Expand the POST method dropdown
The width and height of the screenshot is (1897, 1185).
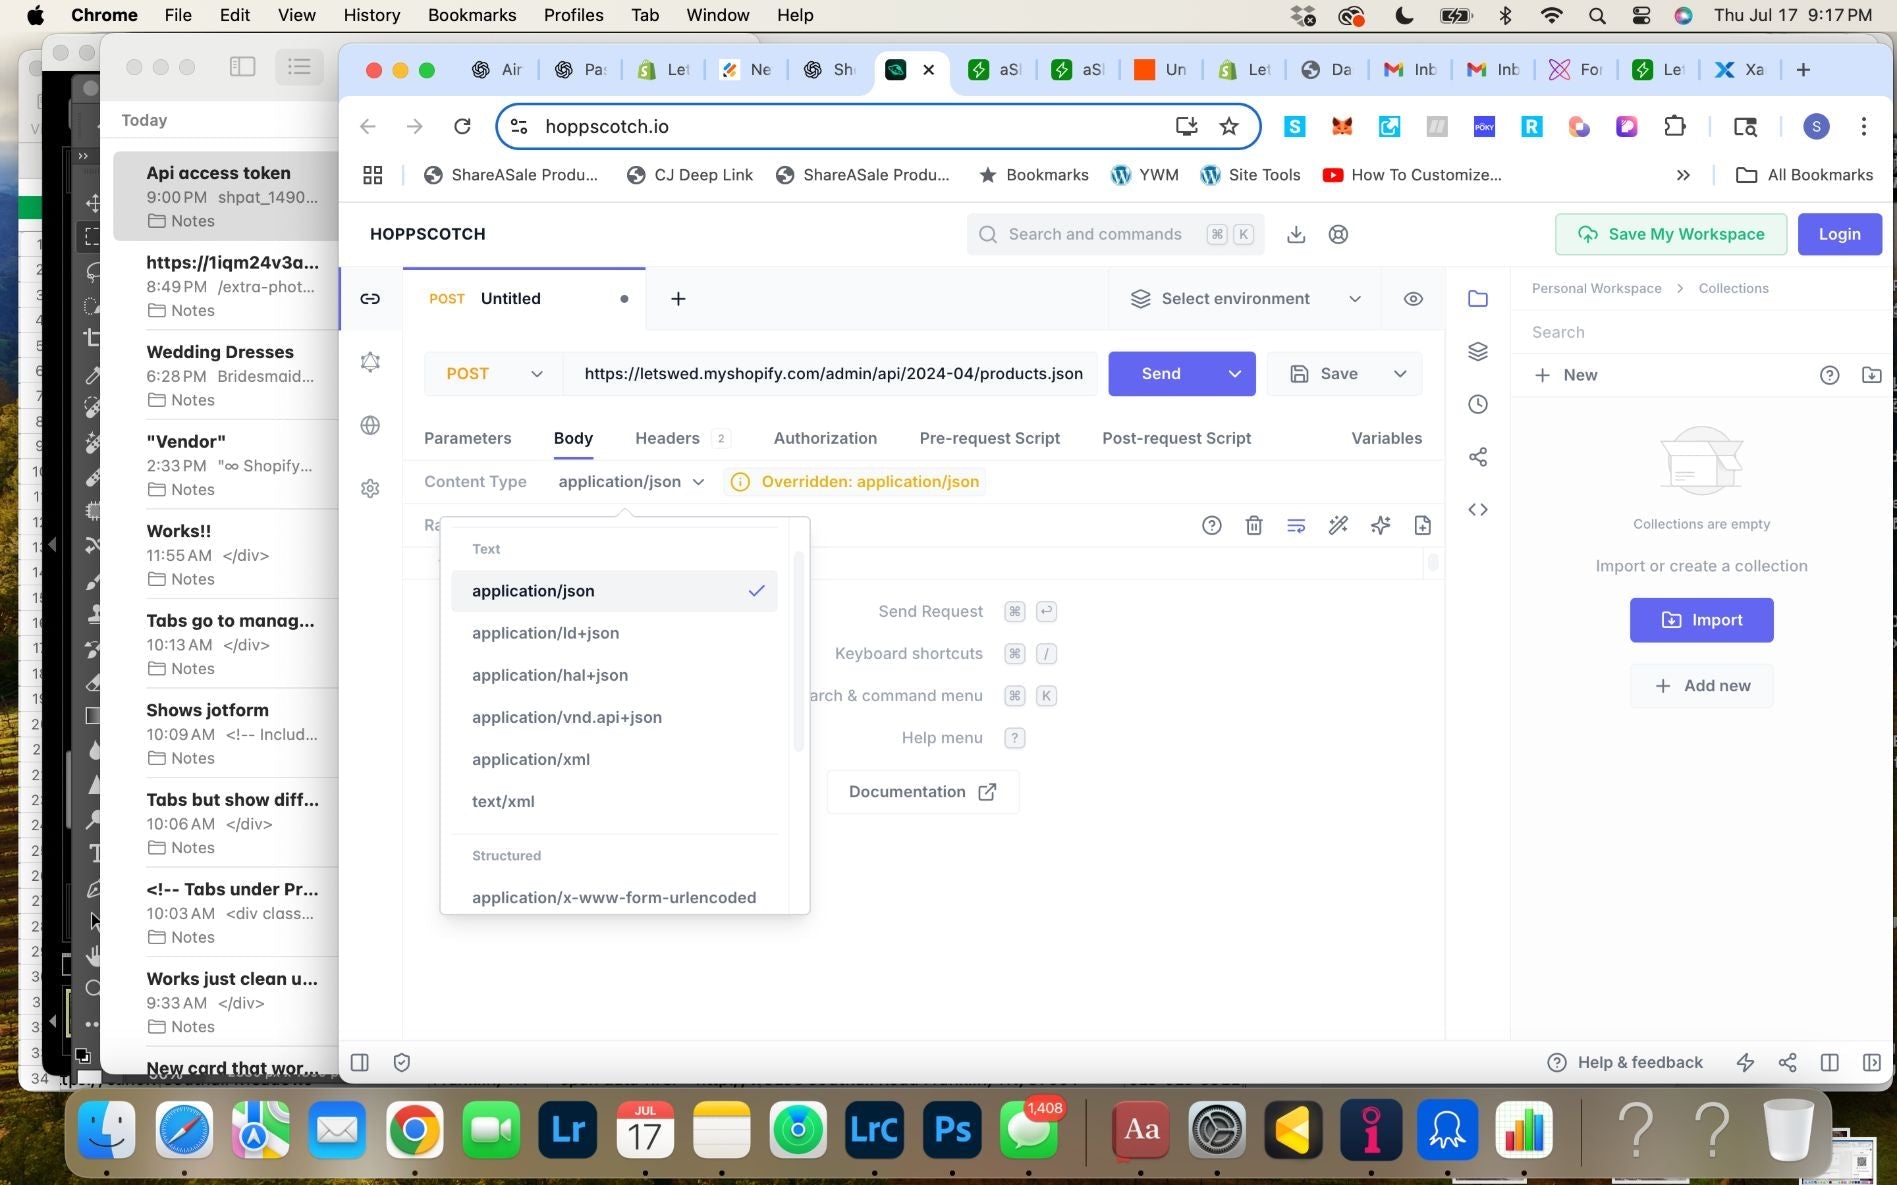point(493,374)
